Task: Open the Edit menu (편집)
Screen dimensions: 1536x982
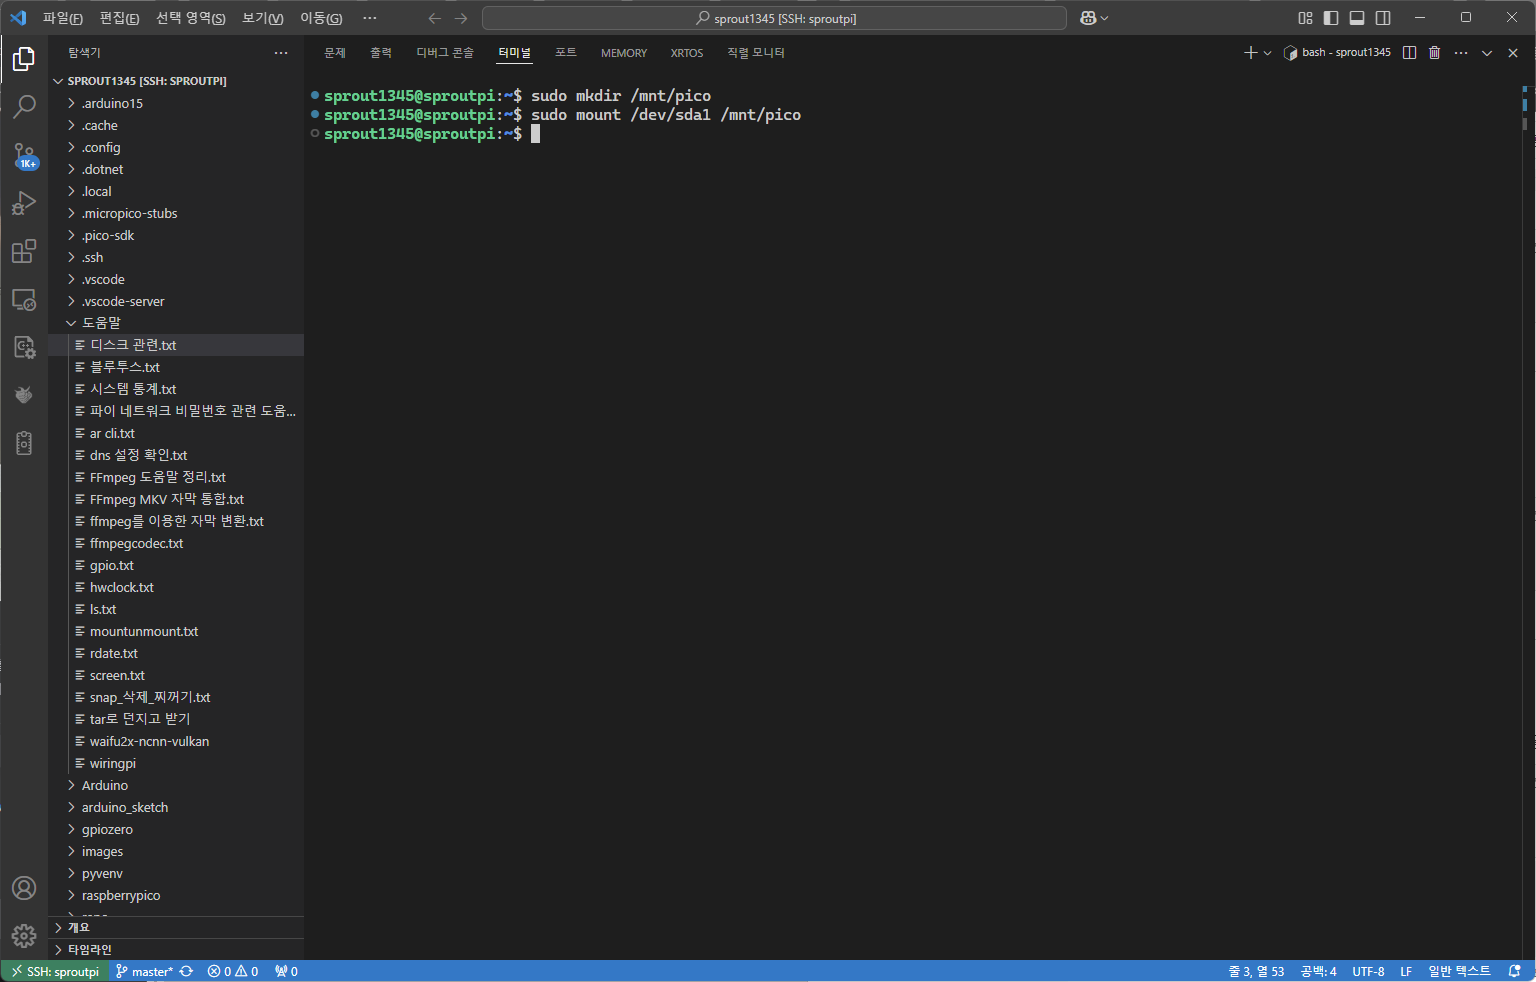Action: (120, 18)
